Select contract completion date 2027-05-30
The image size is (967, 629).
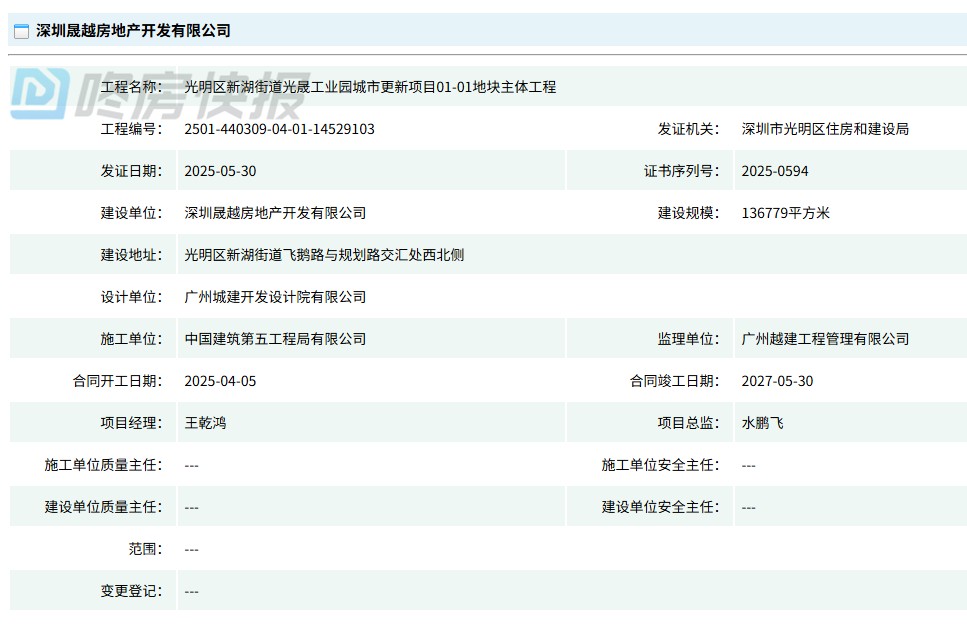coord(777,381)
